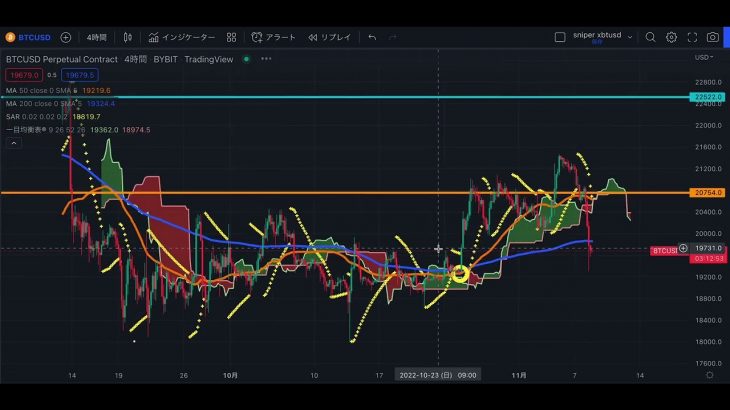Click the 22000.0 price scale label

708,125
